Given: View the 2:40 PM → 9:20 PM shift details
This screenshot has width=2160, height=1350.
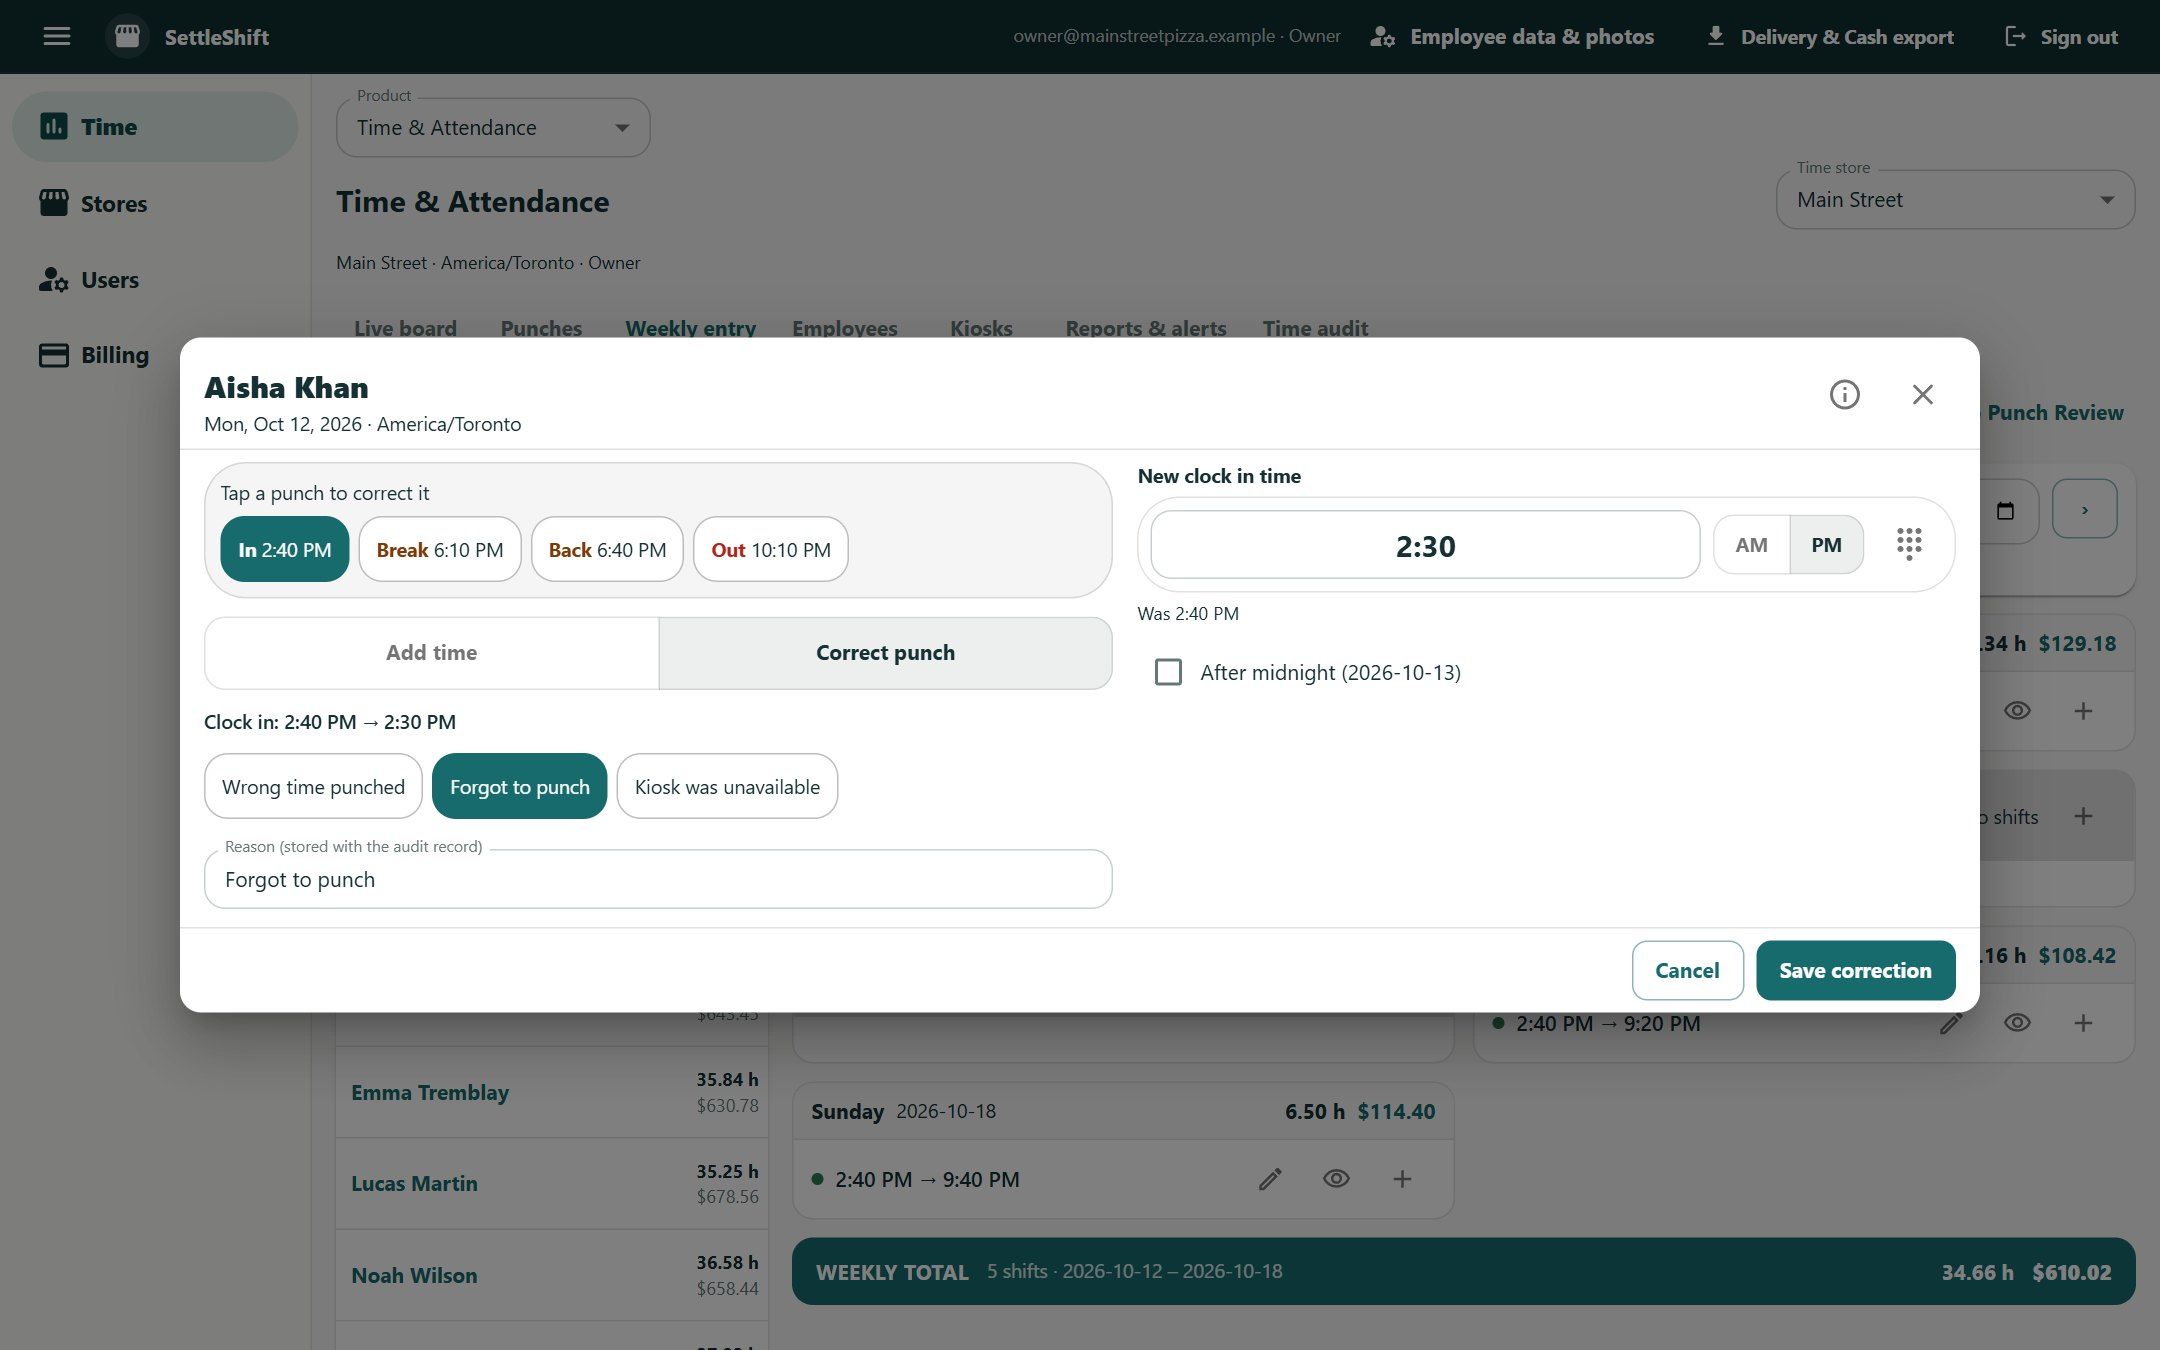Looking at the screenshot, I should point(2017,1023).
